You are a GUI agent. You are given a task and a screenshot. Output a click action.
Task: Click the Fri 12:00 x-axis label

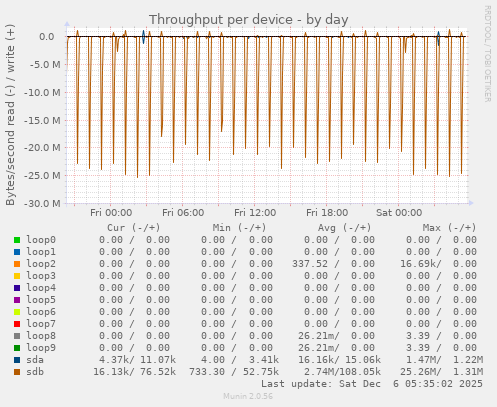tap(255, 213)
